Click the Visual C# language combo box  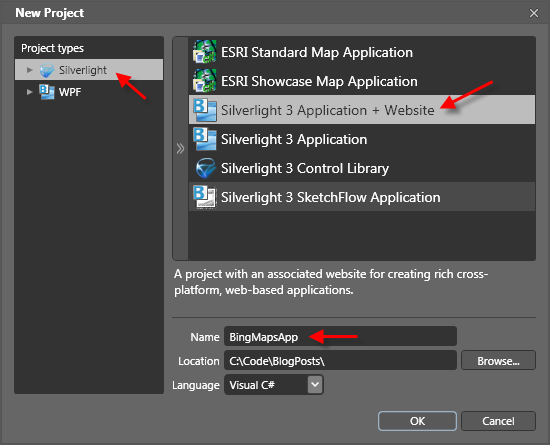[x=274, y=385]
